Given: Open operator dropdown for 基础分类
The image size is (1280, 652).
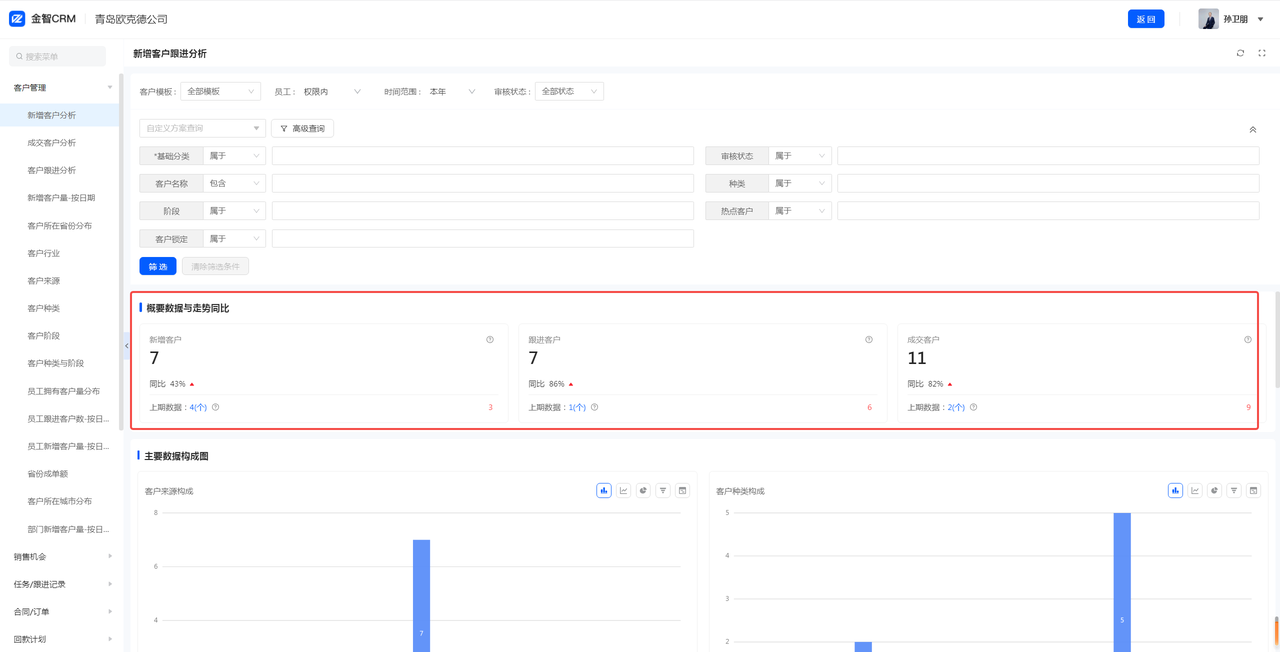Looking at the screenshot, I should (234, 156).
